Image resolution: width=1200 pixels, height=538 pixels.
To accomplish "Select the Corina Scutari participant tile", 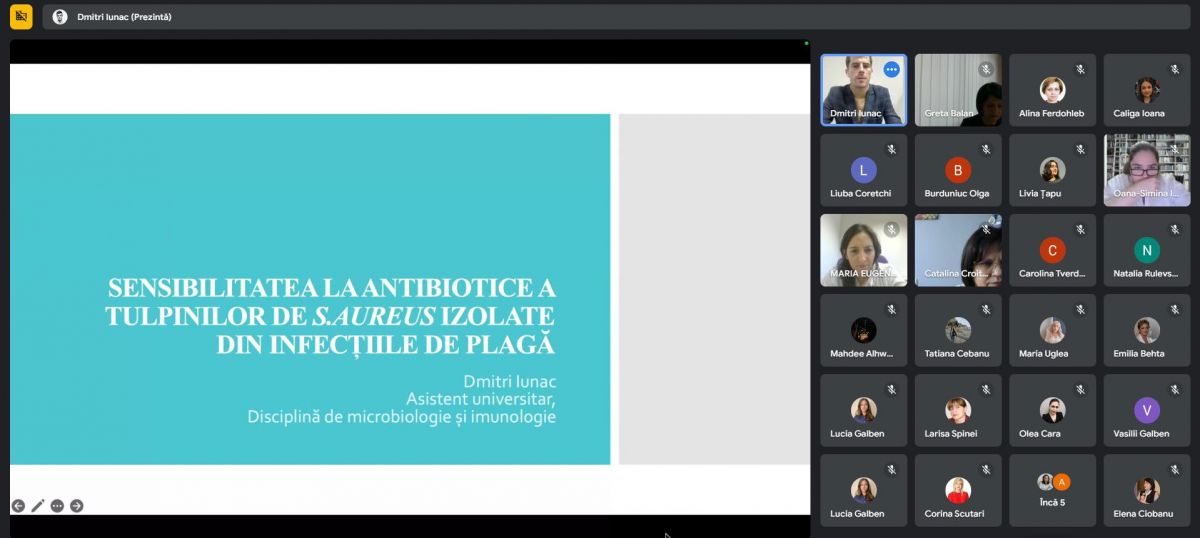I will [x=958, y=490].
